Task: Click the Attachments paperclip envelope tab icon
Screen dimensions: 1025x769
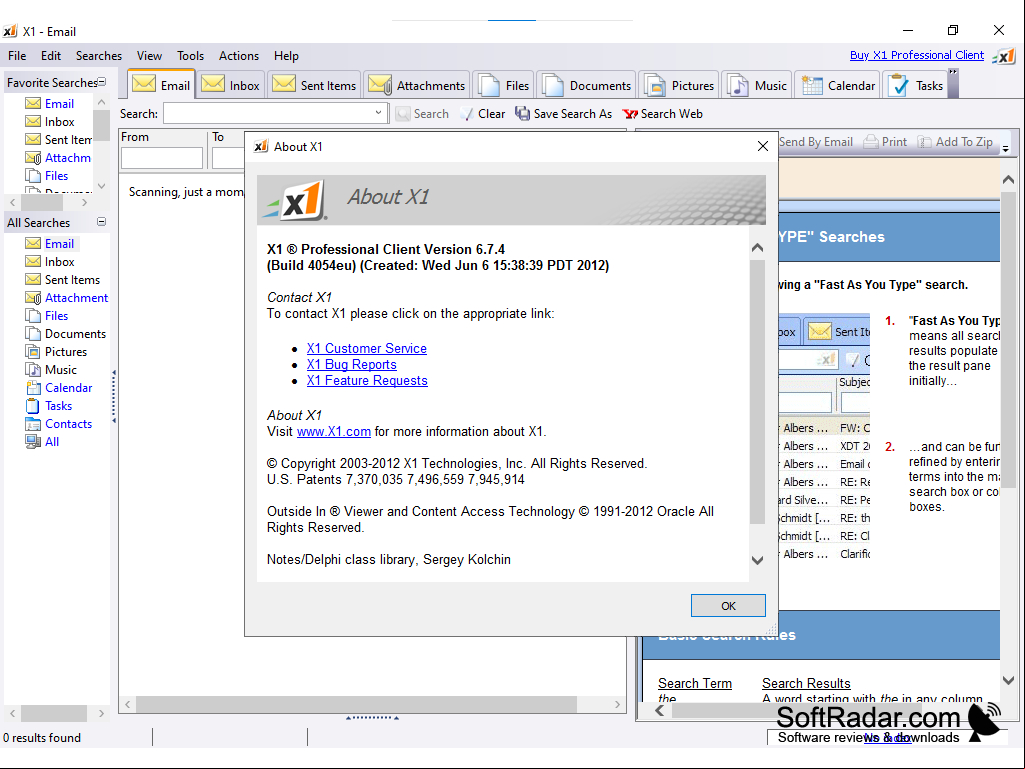Action: (380, 84)
